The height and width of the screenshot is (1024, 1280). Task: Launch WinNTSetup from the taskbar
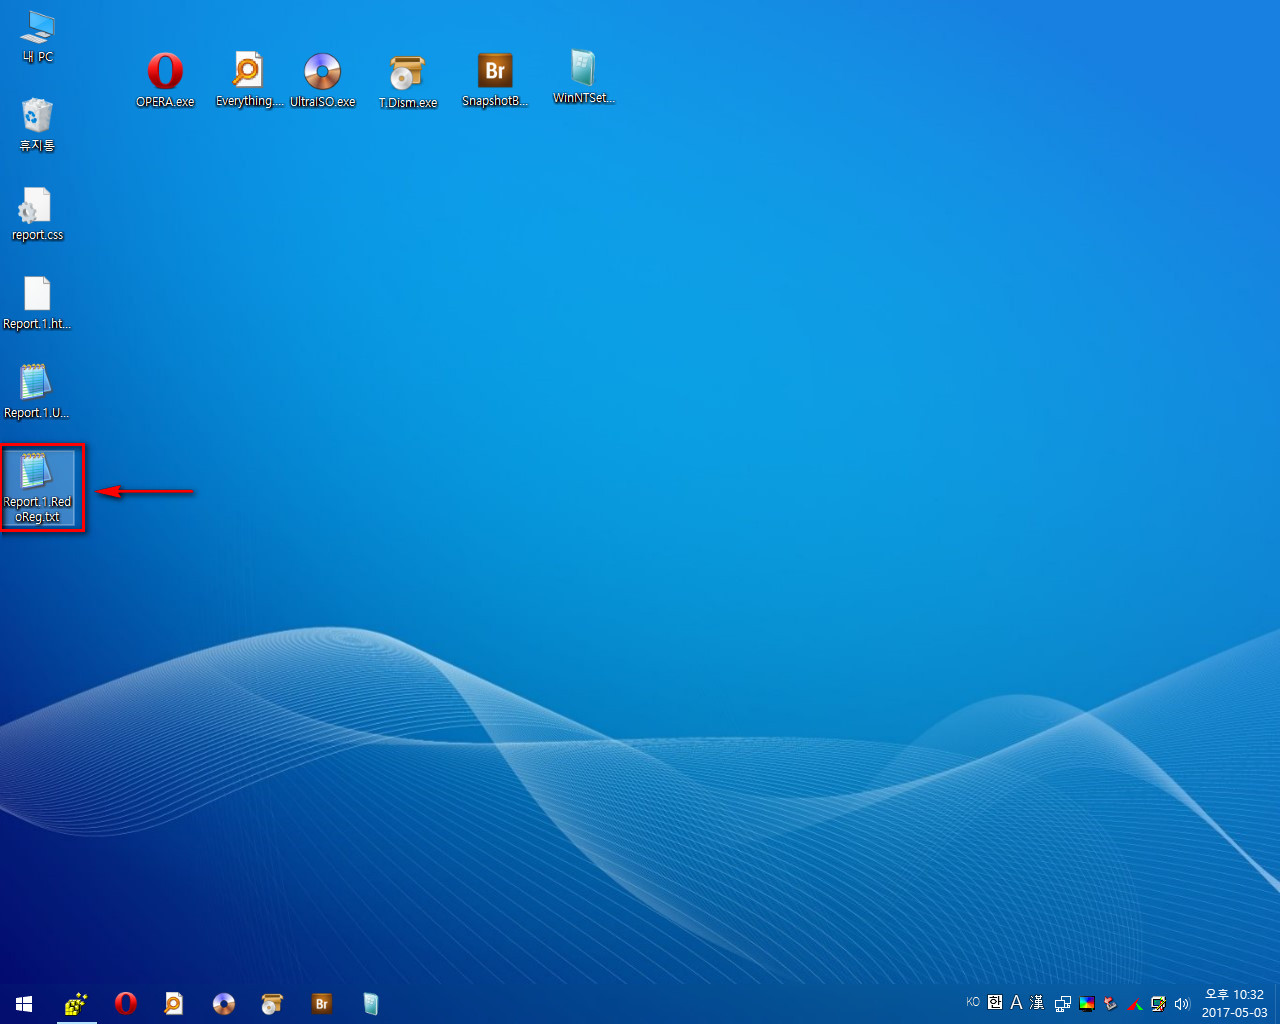370,1003
